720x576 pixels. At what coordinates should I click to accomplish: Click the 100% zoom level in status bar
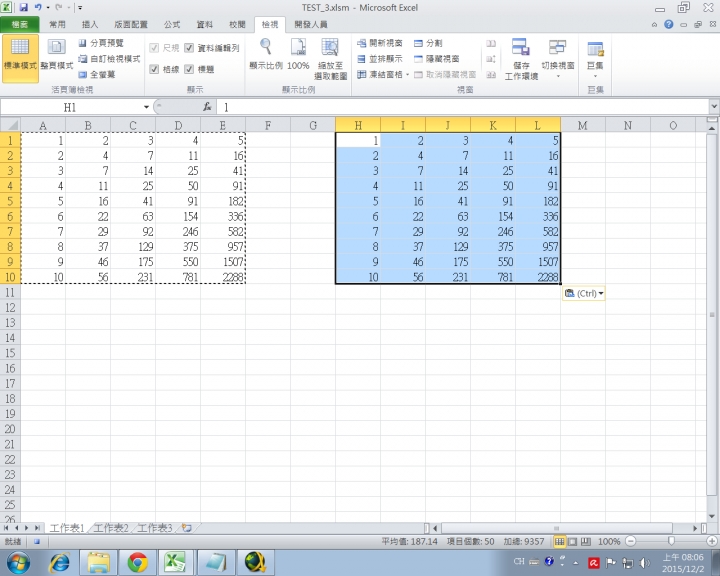609,542
